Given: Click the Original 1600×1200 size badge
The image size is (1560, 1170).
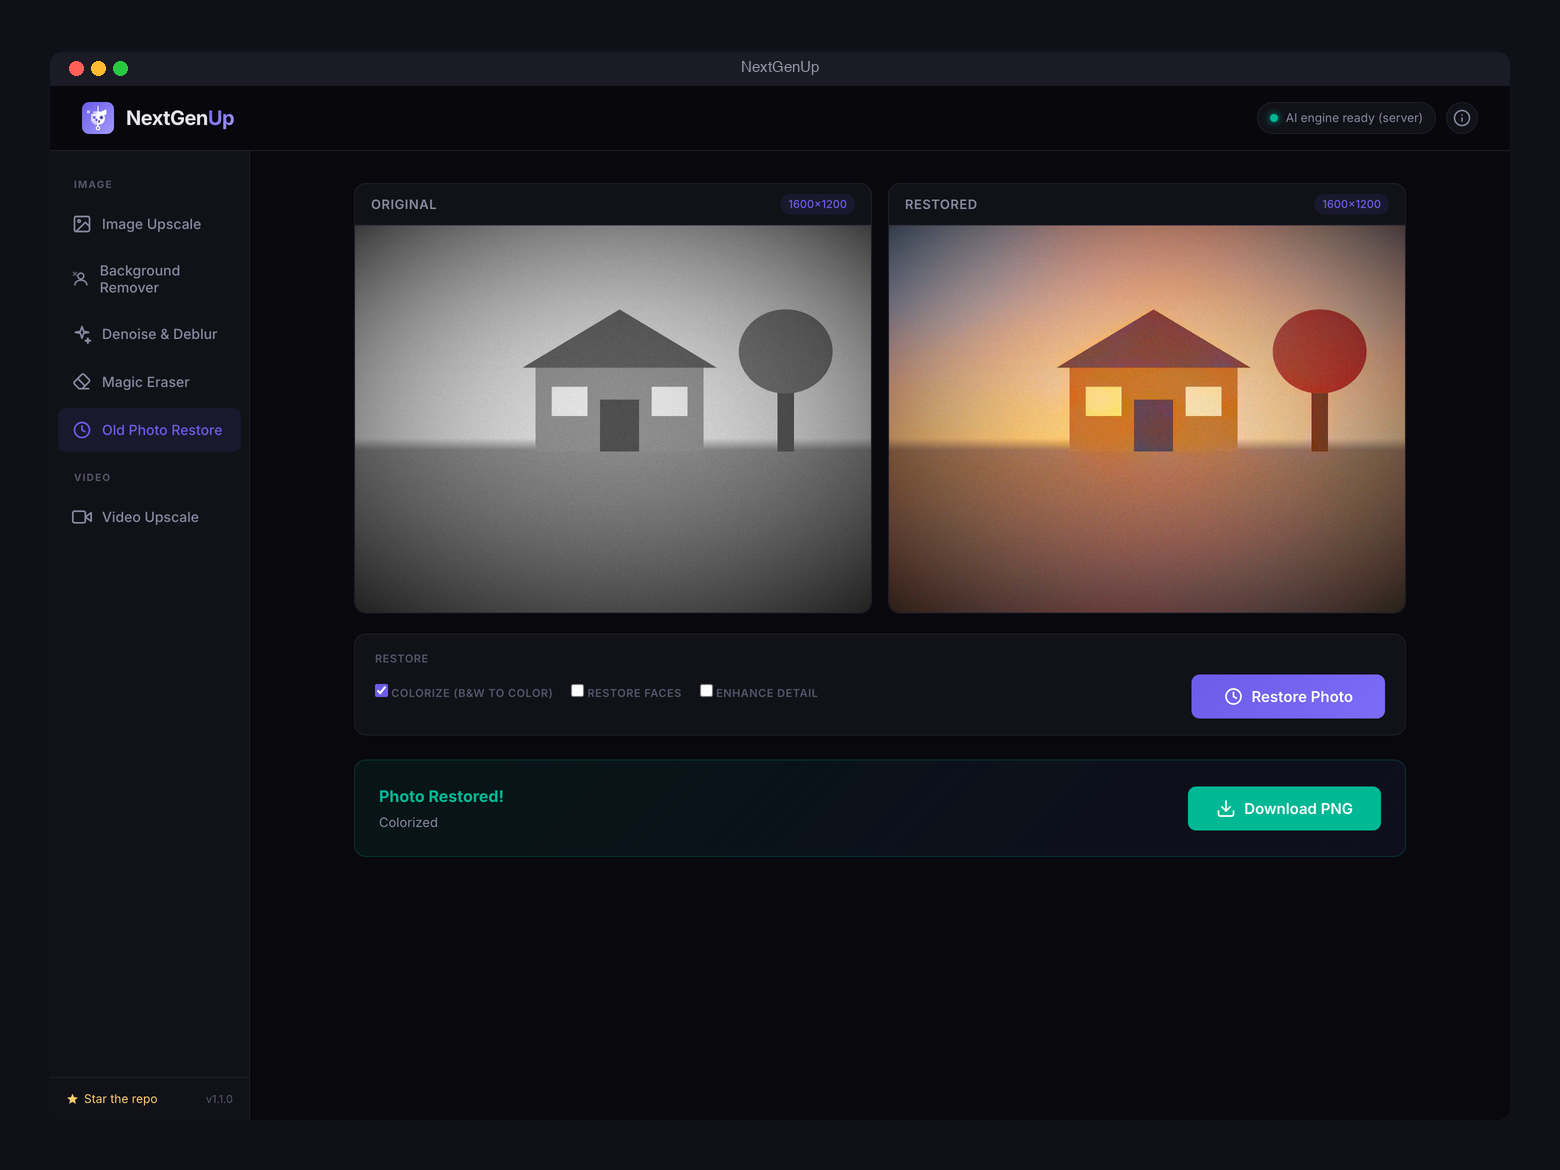Looking at the screenshot, I should (817, 204).
